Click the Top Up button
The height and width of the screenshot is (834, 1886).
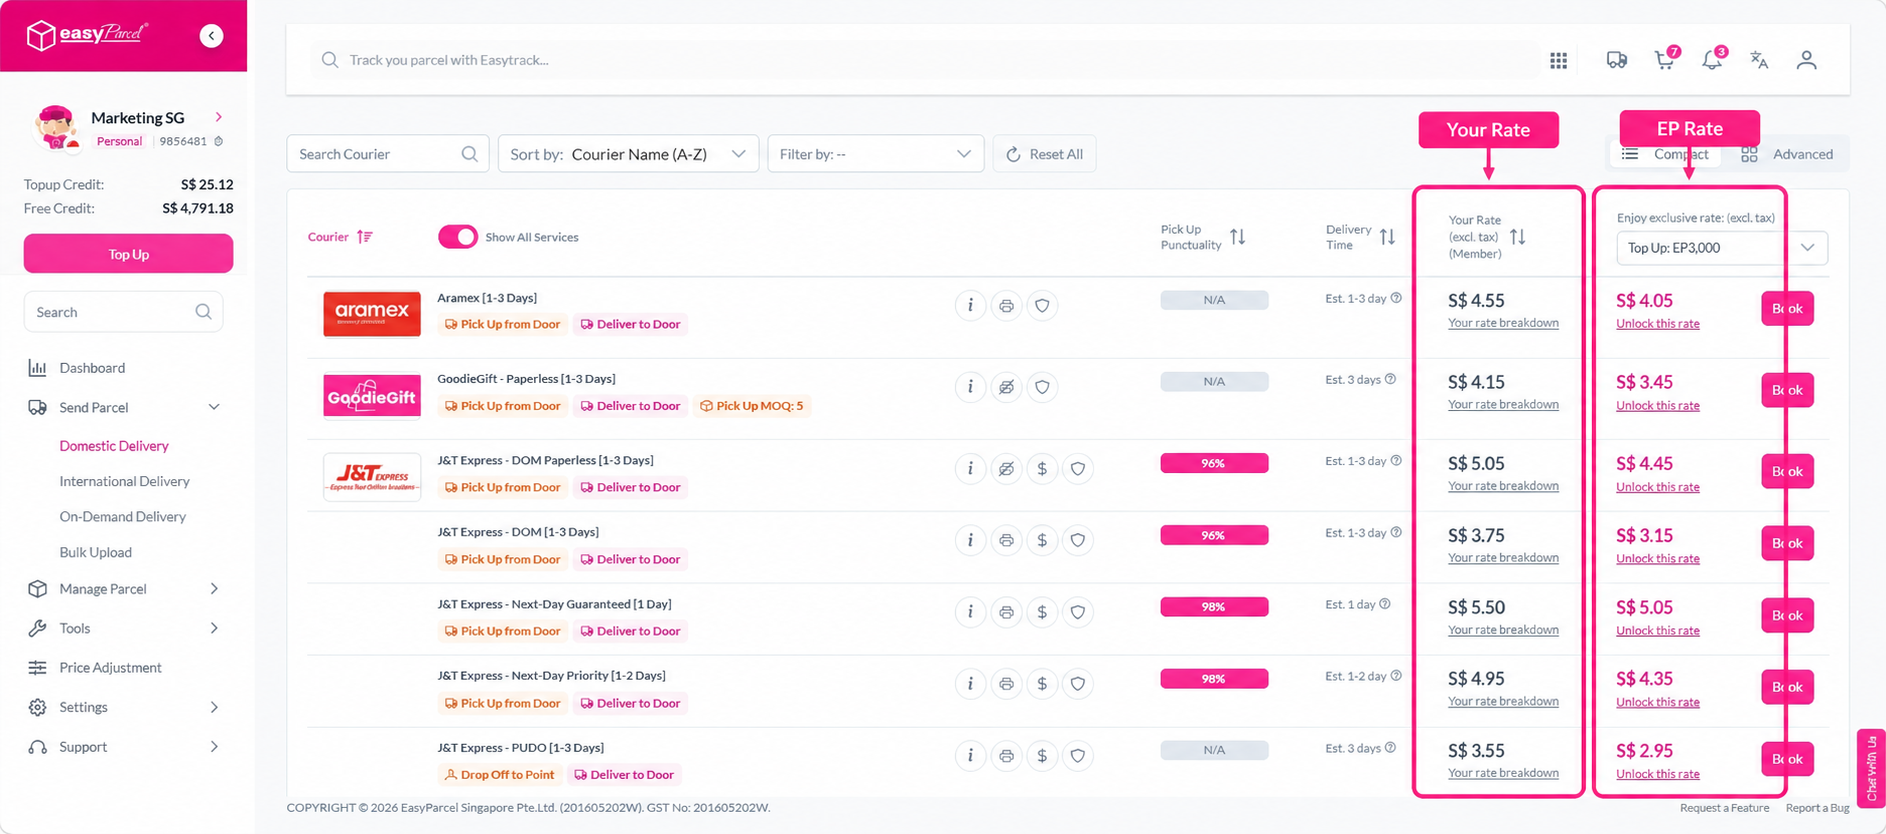(x=128, y=254)
